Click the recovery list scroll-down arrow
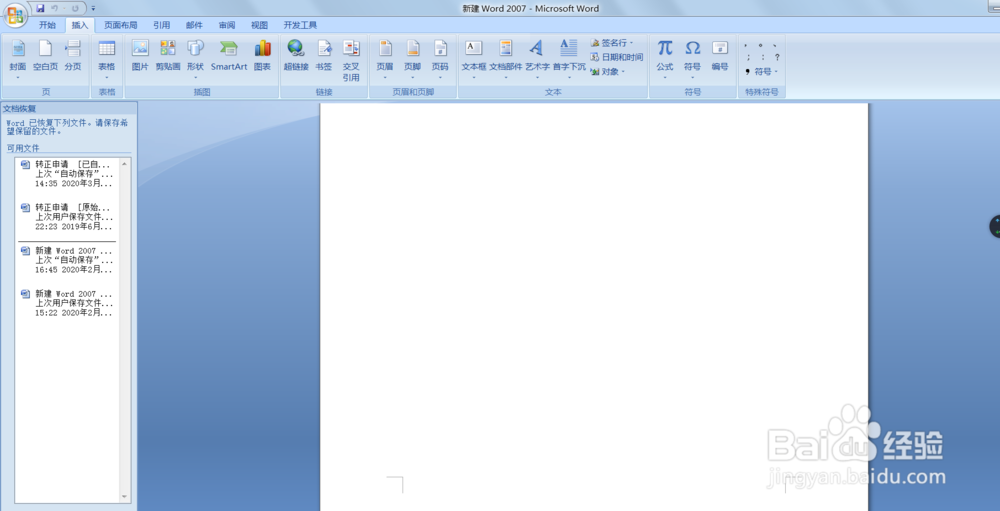 coord(124,496)
